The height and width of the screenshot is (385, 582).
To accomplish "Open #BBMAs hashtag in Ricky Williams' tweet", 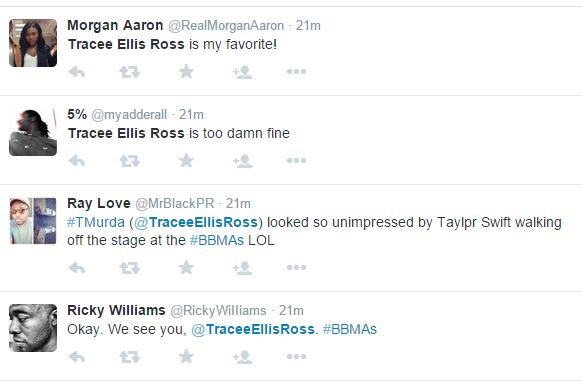I will (350, 329).
